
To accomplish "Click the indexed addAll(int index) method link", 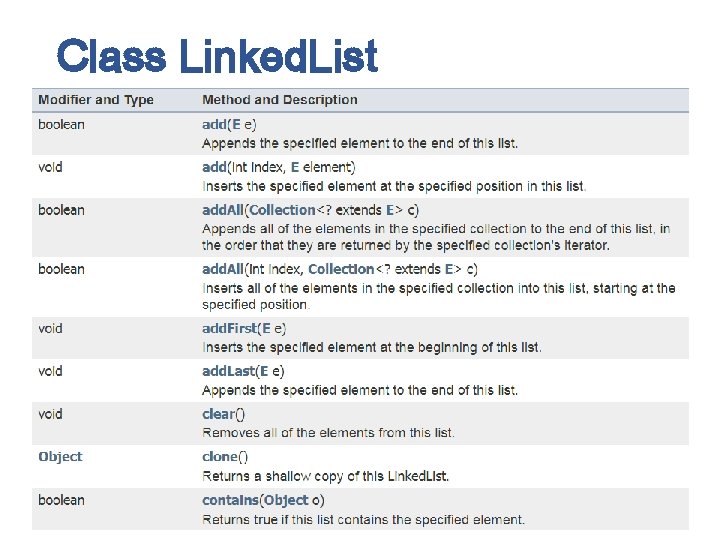I will [x=222, y=269].
